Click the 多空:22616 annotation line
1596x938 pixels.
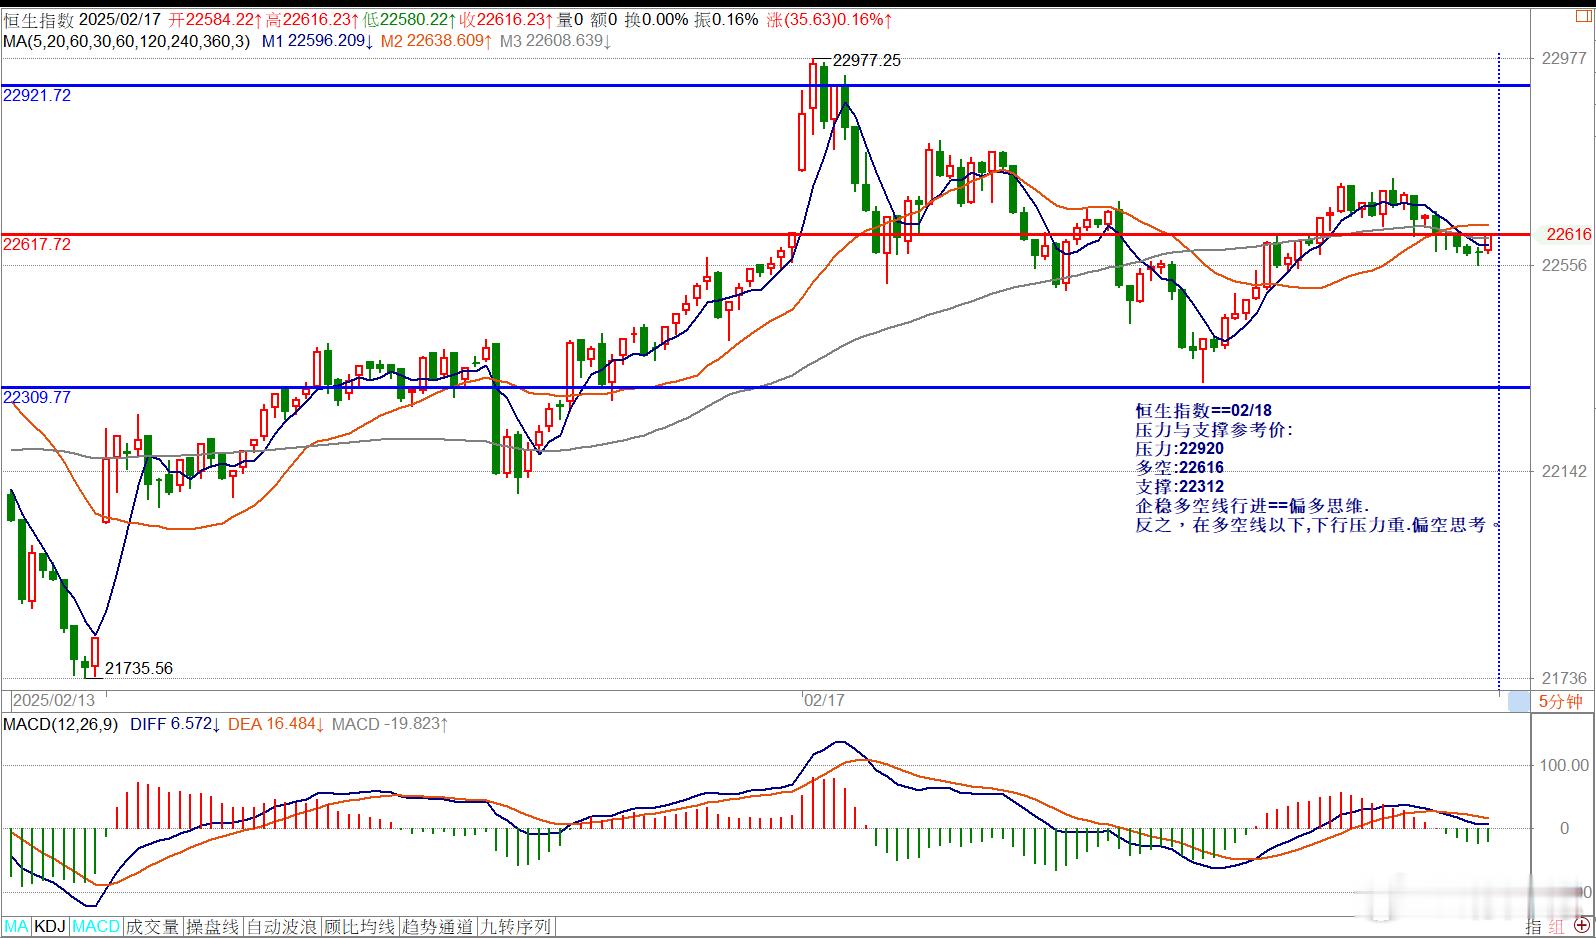(x=1179, y=468)
